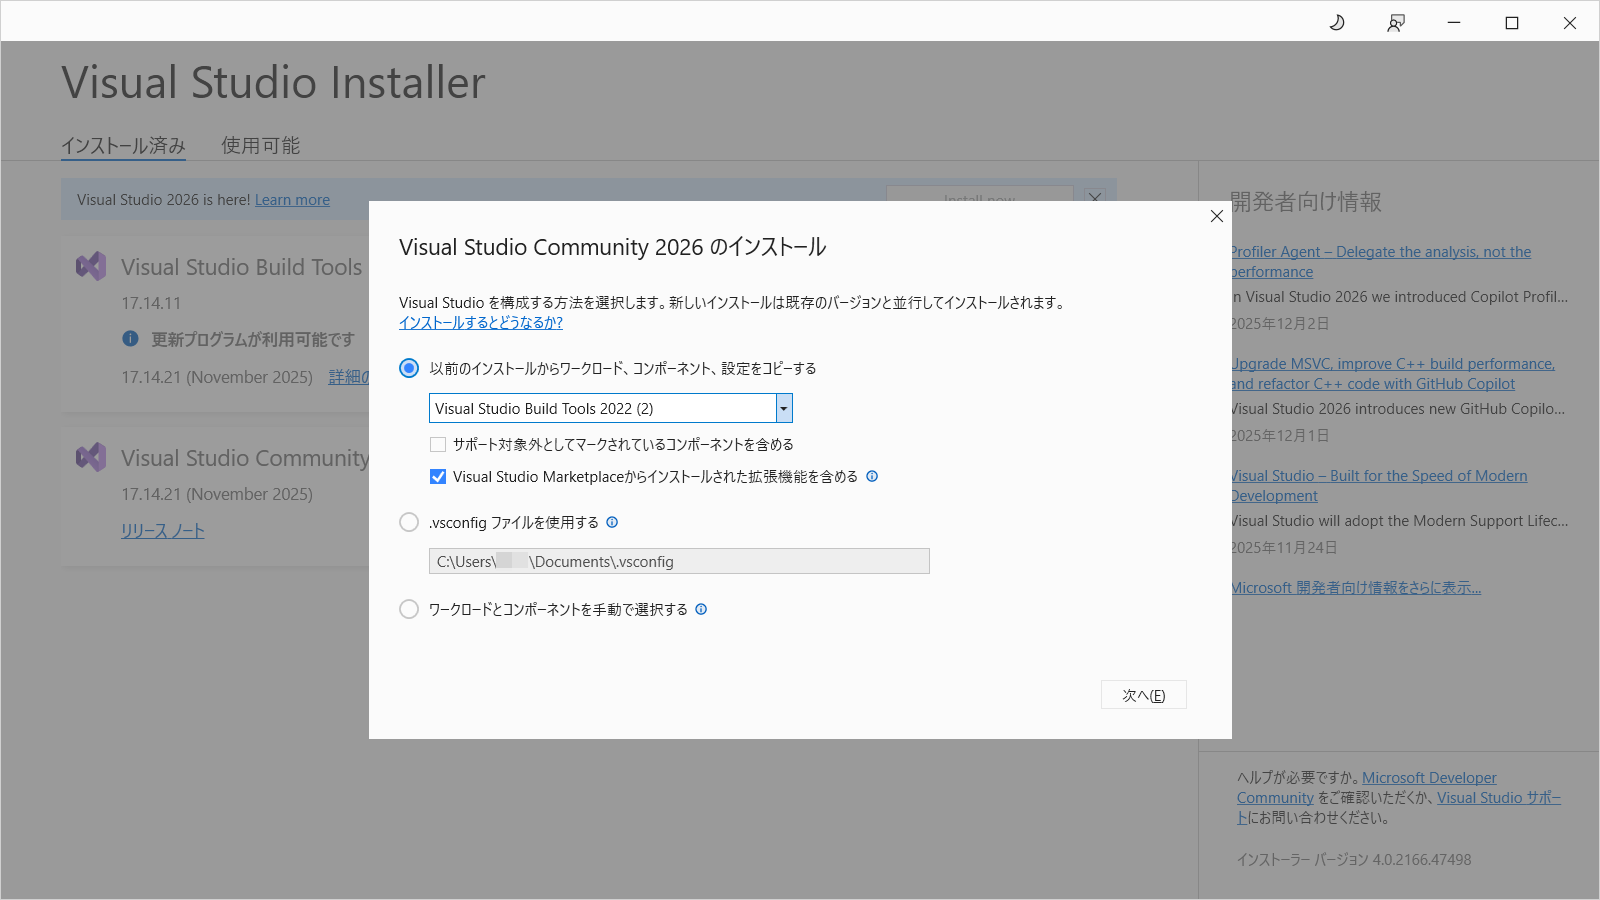Open the インストールするとどうなるか? link
The width and height of the screenshot is (1600, 900).
[x=480, y=323]
